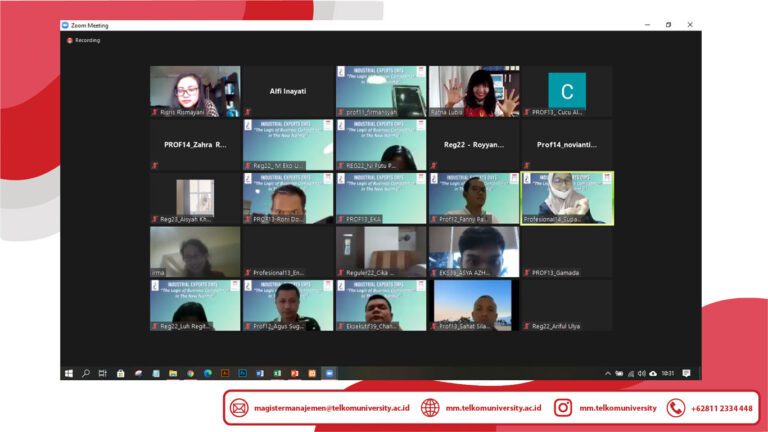Open the mm.telkomuniversity.ac.id website link
768x432 pixels.
493,408
